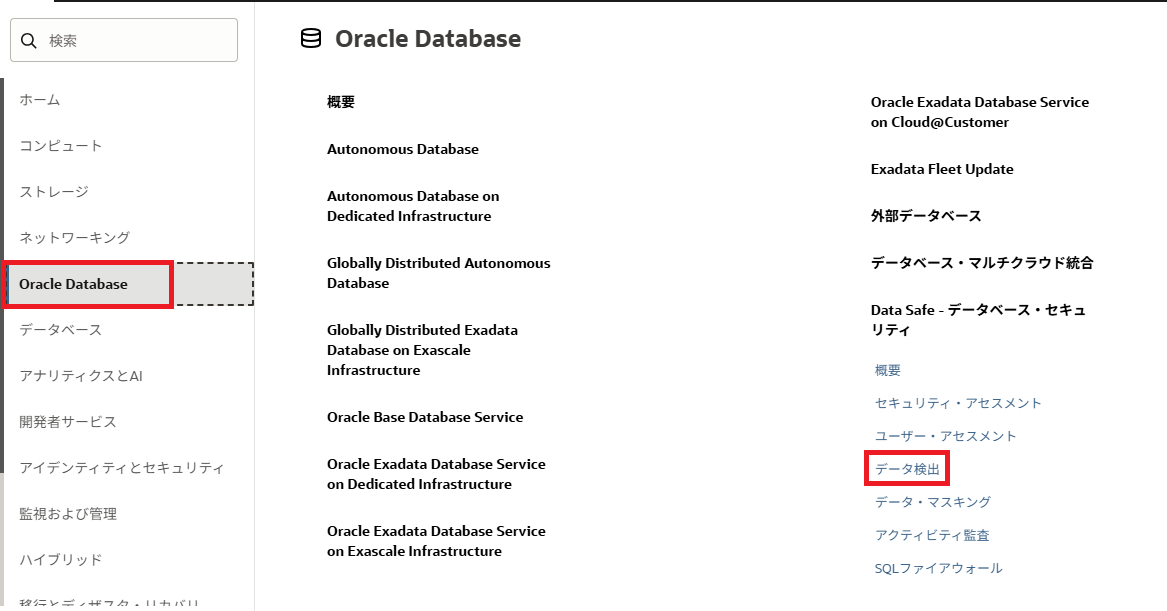Open Globally Distributed Autonomous Database

[438, 273]
